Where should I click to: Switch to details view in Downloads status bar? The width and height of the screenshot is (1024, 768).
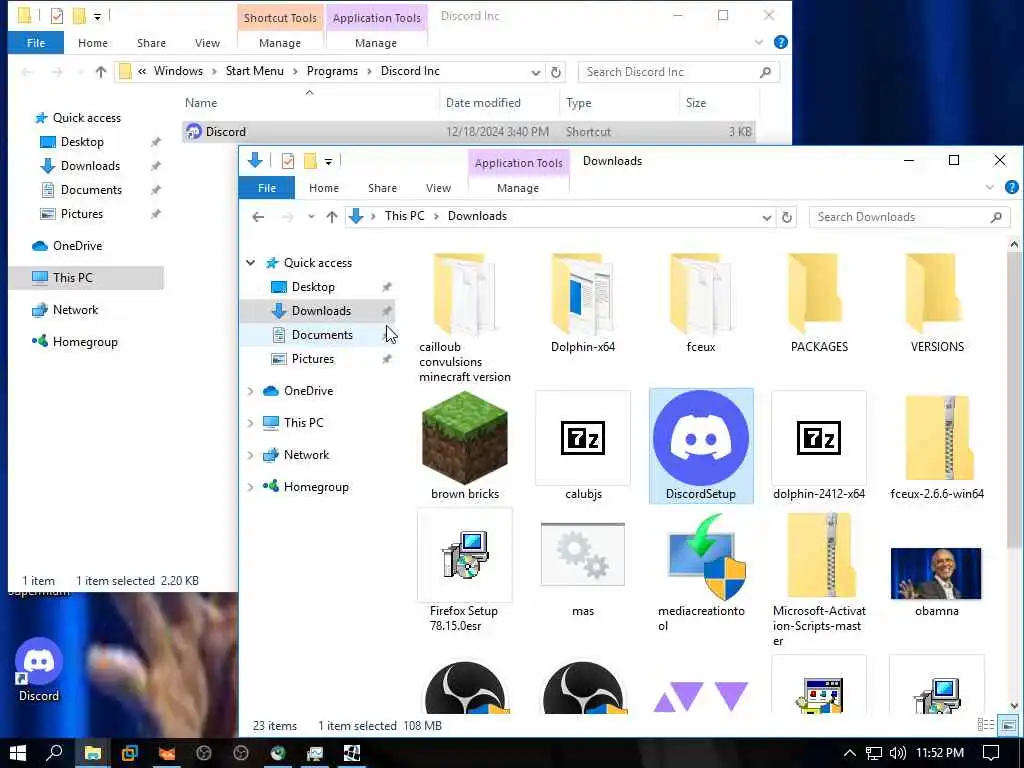pyautogui.click(x=986, y=726)
